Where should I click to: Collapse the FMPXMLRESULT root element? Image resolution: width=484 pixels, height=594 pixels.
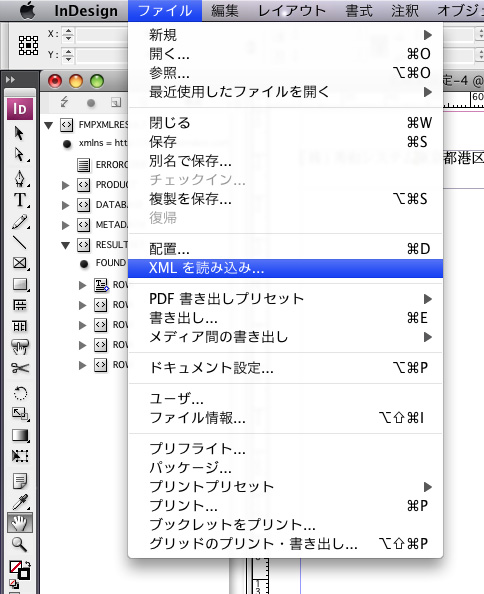pyautogui.click(x=48, y=125)
